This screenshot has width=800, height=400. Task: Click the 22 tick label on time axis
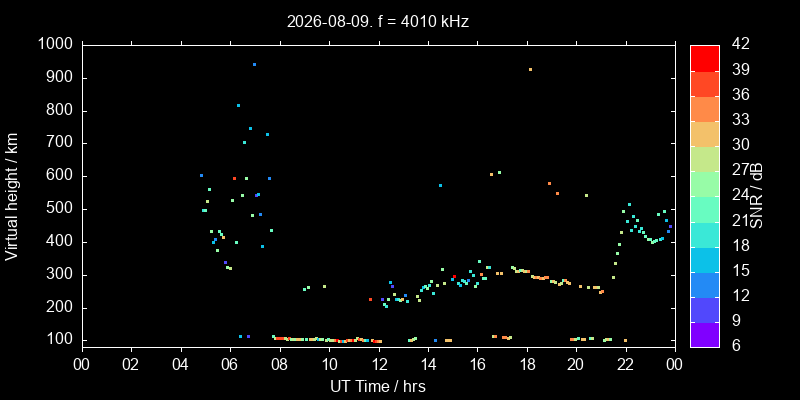point(626,365)
